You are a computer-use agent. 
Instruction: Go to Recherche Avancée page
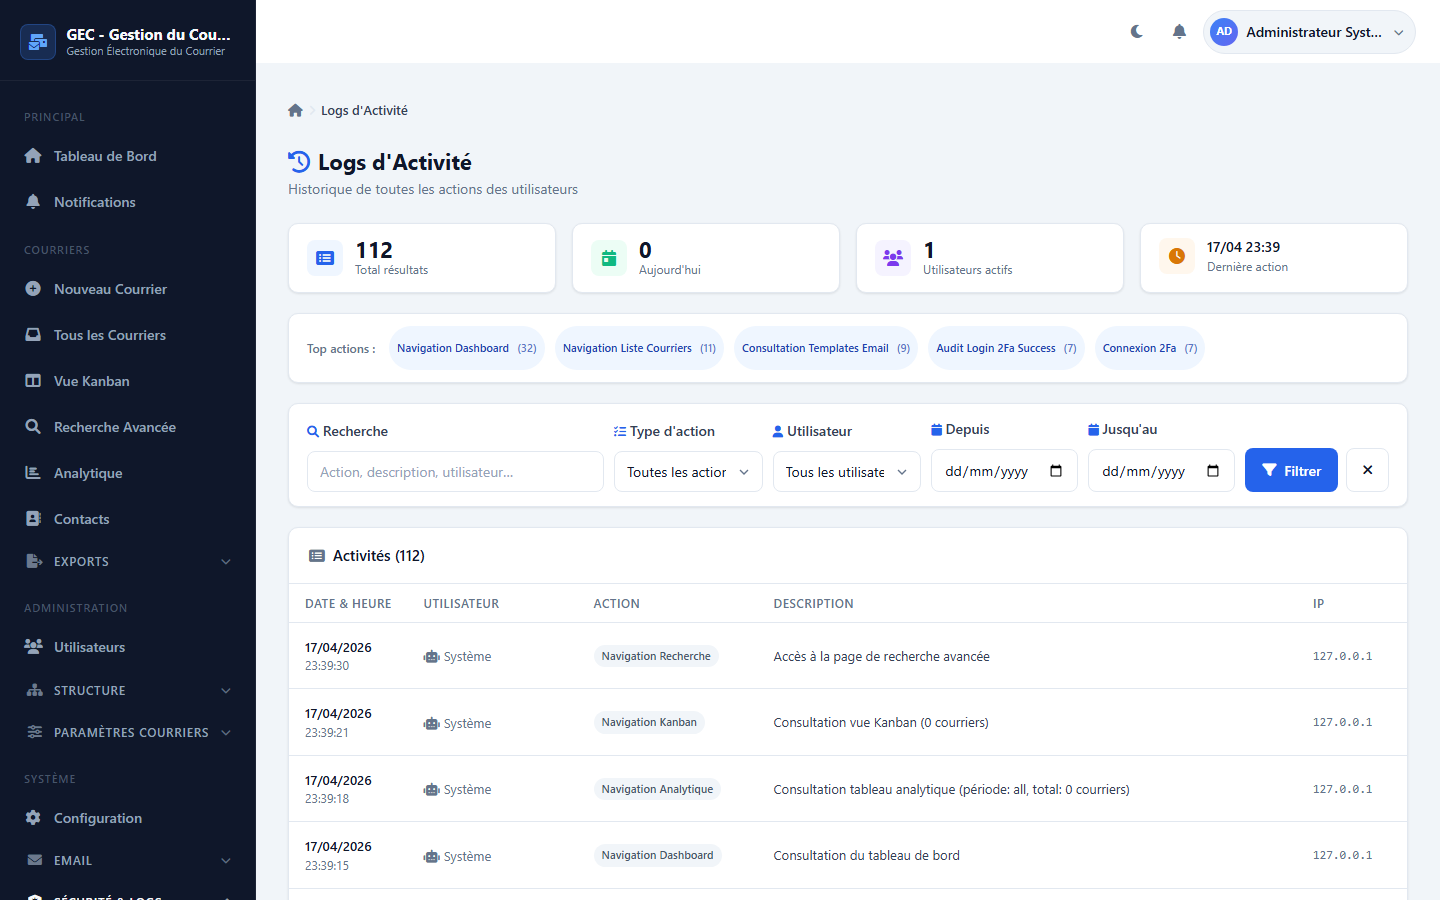[114, 427]
